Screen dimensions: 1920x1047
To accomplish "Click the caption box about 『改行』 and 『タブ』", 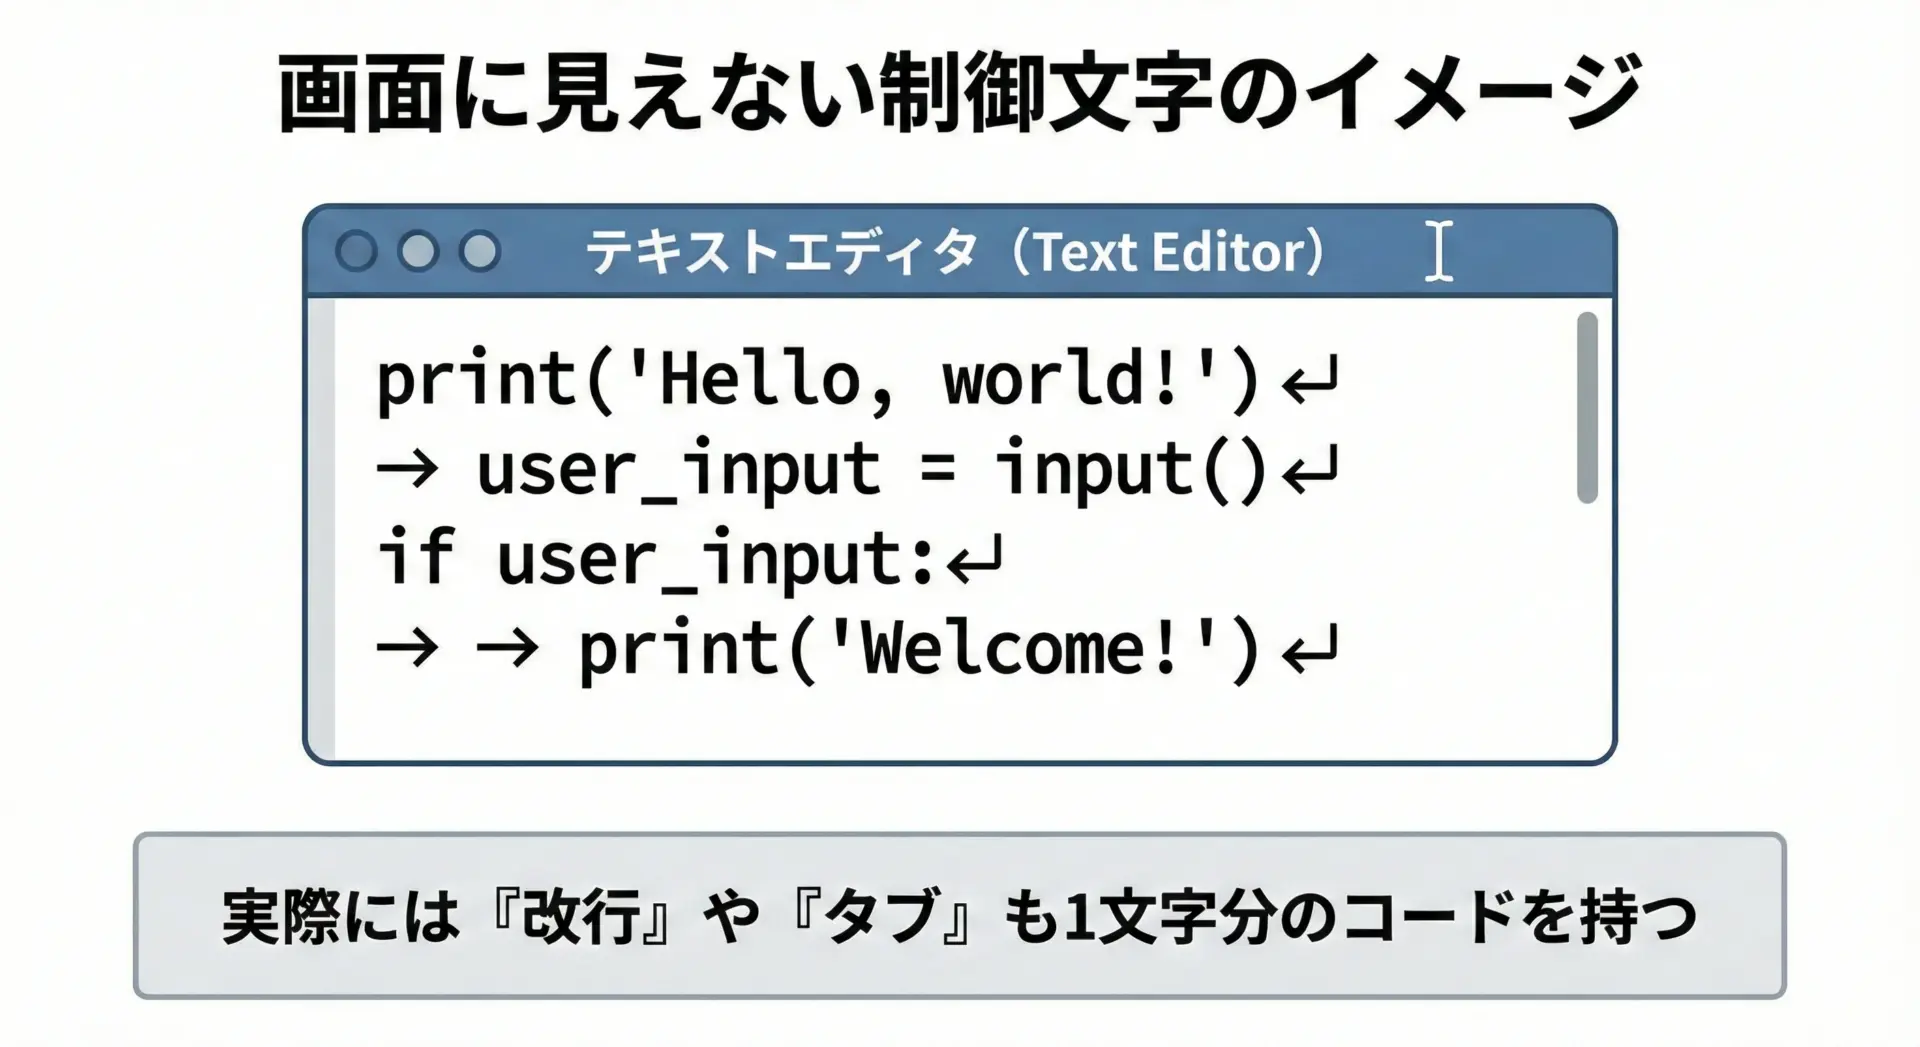I will pos(959,916).
